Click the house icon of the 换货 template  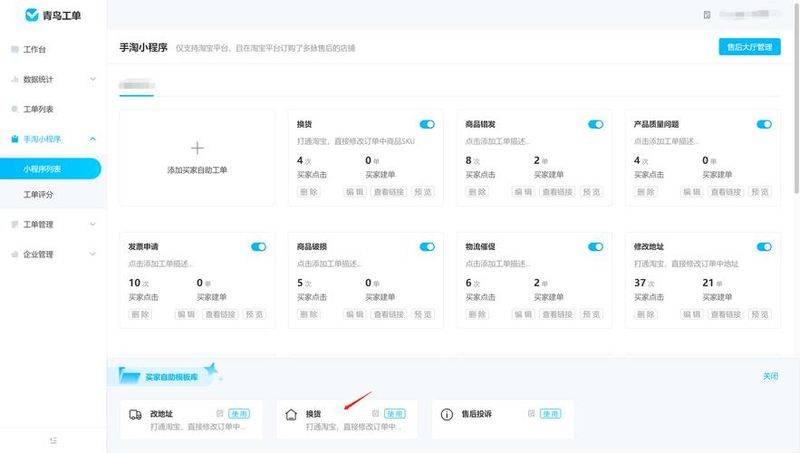coord(291,414)
